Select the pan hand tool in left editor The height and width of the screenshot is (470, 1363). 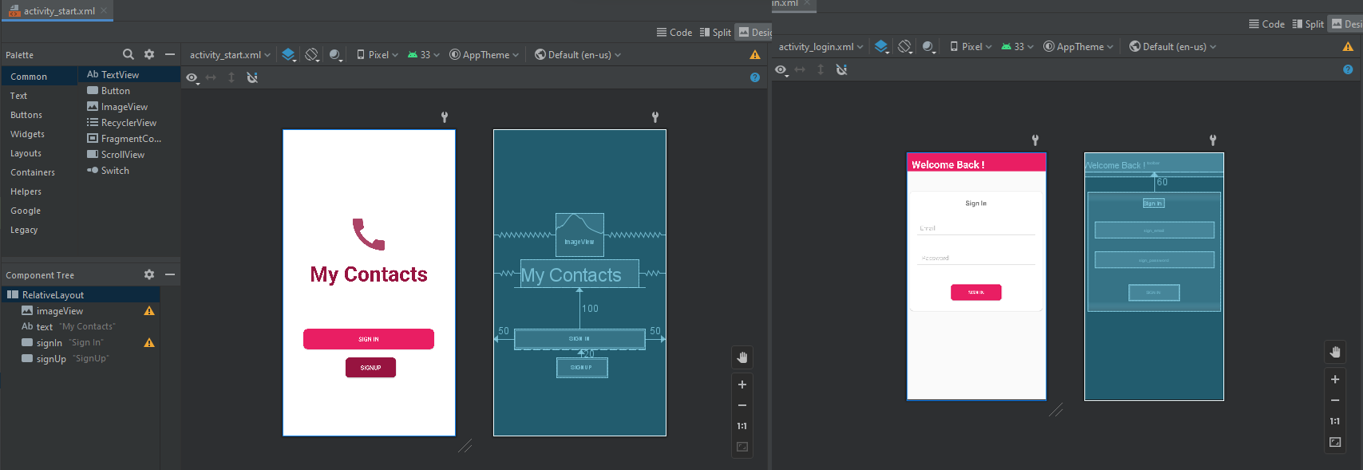[x=742, y=358]
